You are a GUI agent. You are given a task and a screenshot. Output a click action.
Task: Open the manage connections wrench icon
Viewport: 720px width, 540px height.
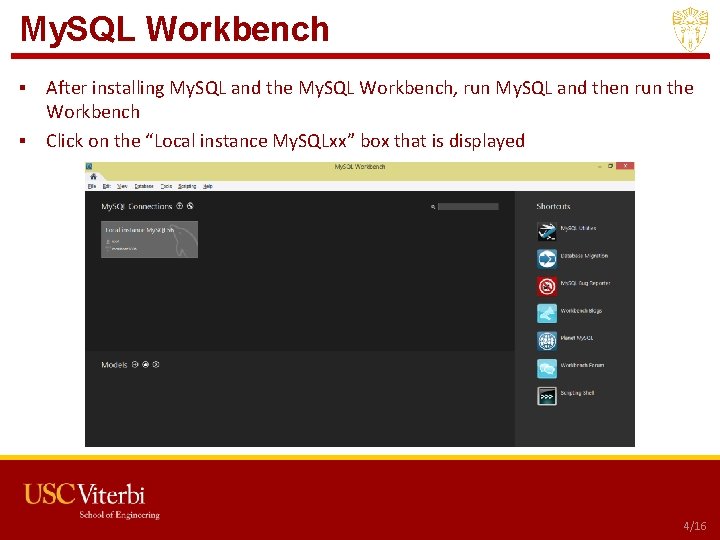pos(190,206)
